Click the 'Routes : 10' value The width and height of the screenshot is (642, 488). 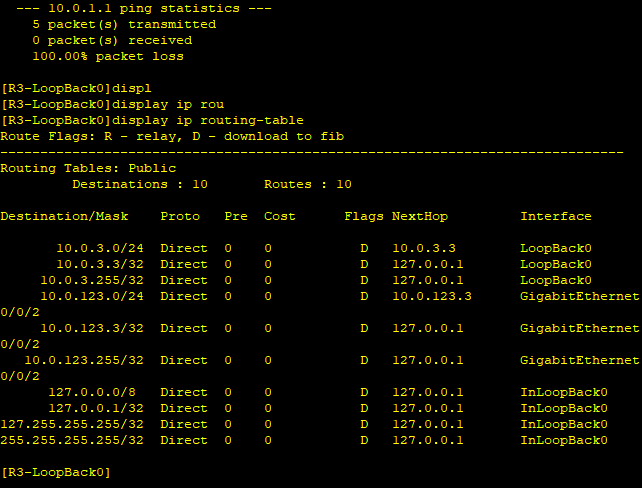(x=308, y=184)
